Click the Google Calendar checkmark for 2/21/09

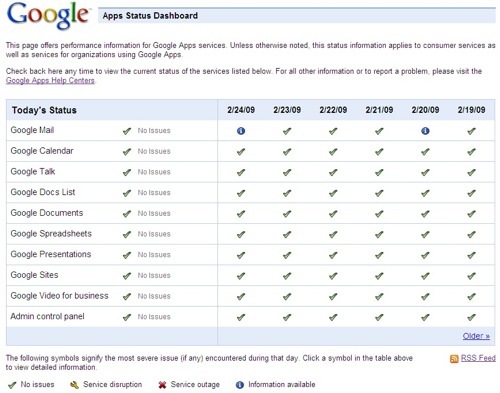click(x=379, y=152)
